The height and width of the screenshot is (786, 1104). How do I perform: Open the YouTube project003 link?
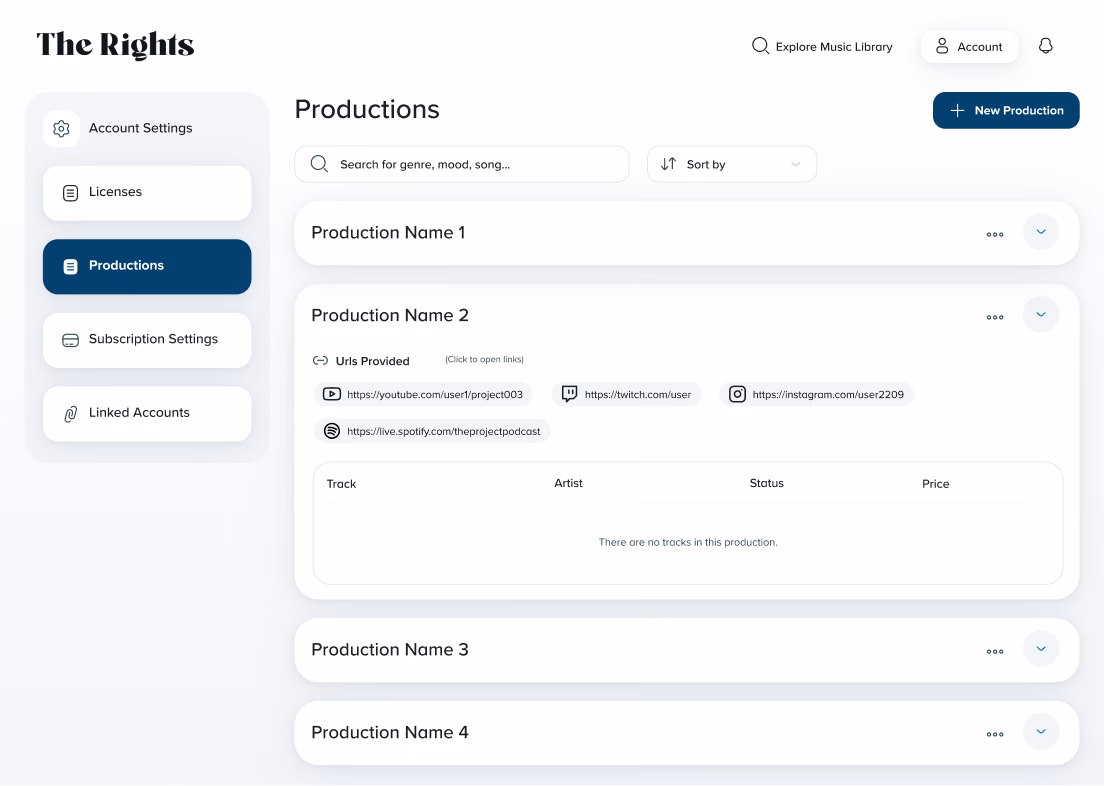434,394
